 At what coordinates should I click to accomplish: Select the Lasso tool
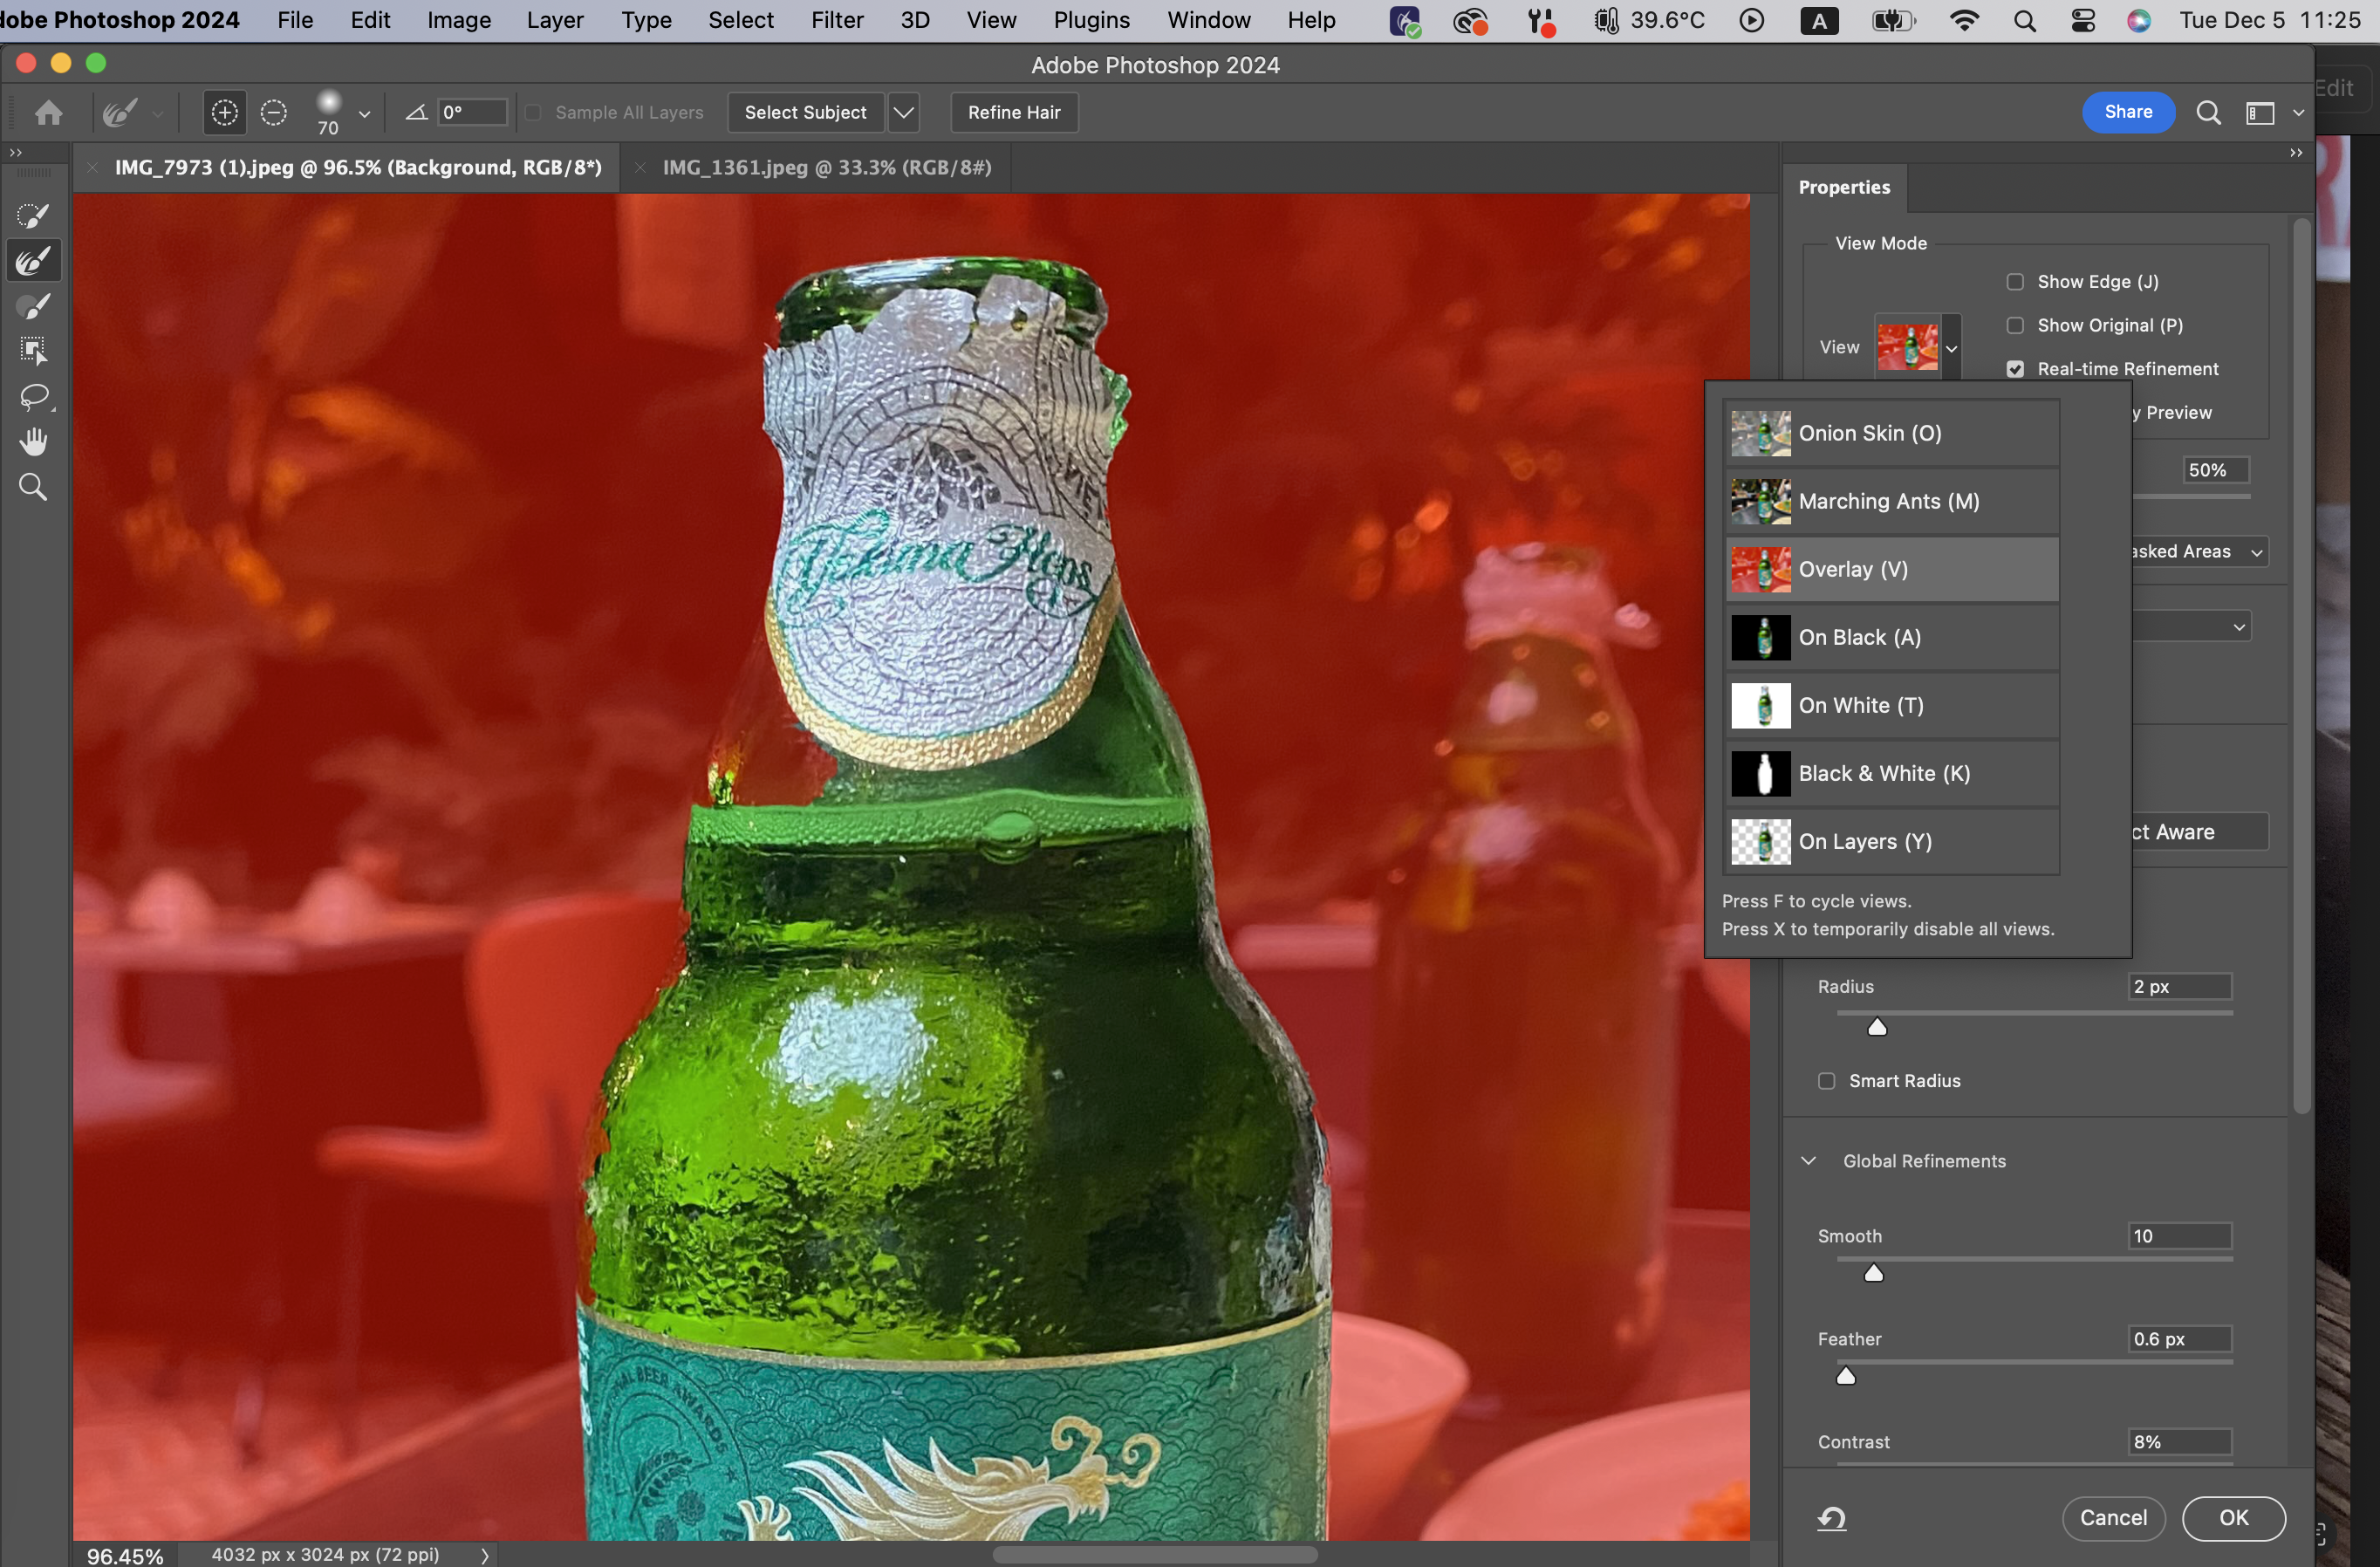33,397
